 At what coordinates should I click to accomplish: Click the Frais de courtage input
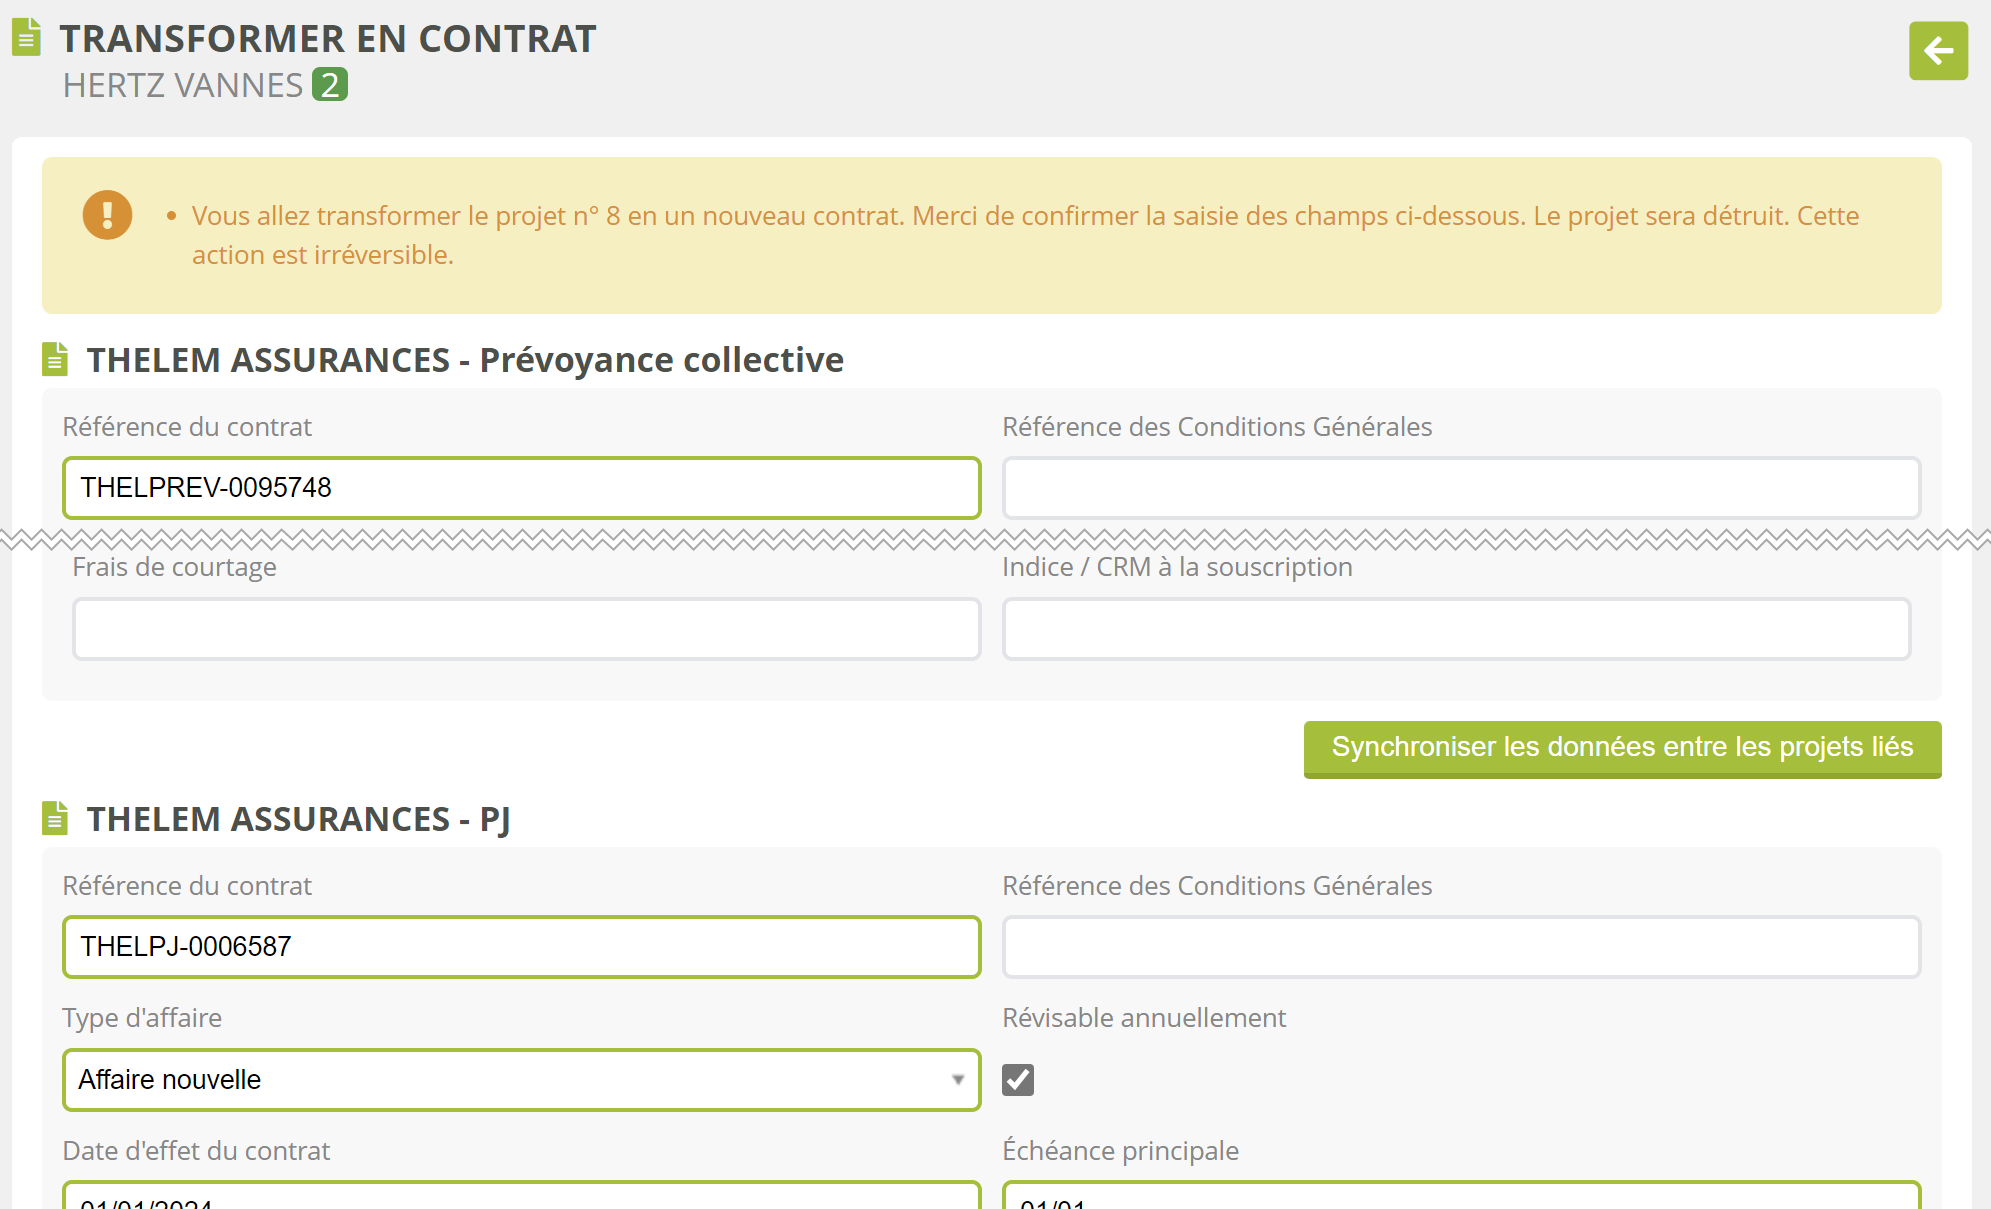click(x=526, y=629)
